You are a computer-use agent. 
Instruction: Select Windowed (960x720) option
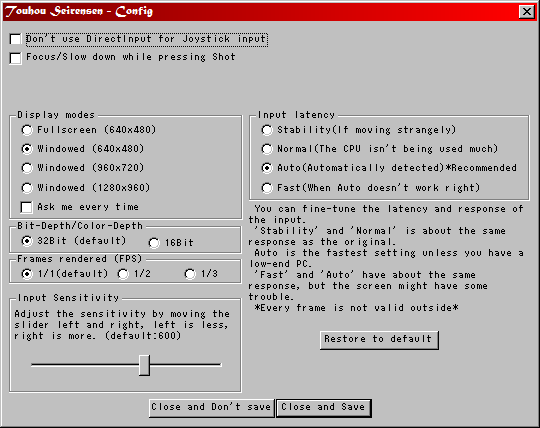[x=27, y=168]
